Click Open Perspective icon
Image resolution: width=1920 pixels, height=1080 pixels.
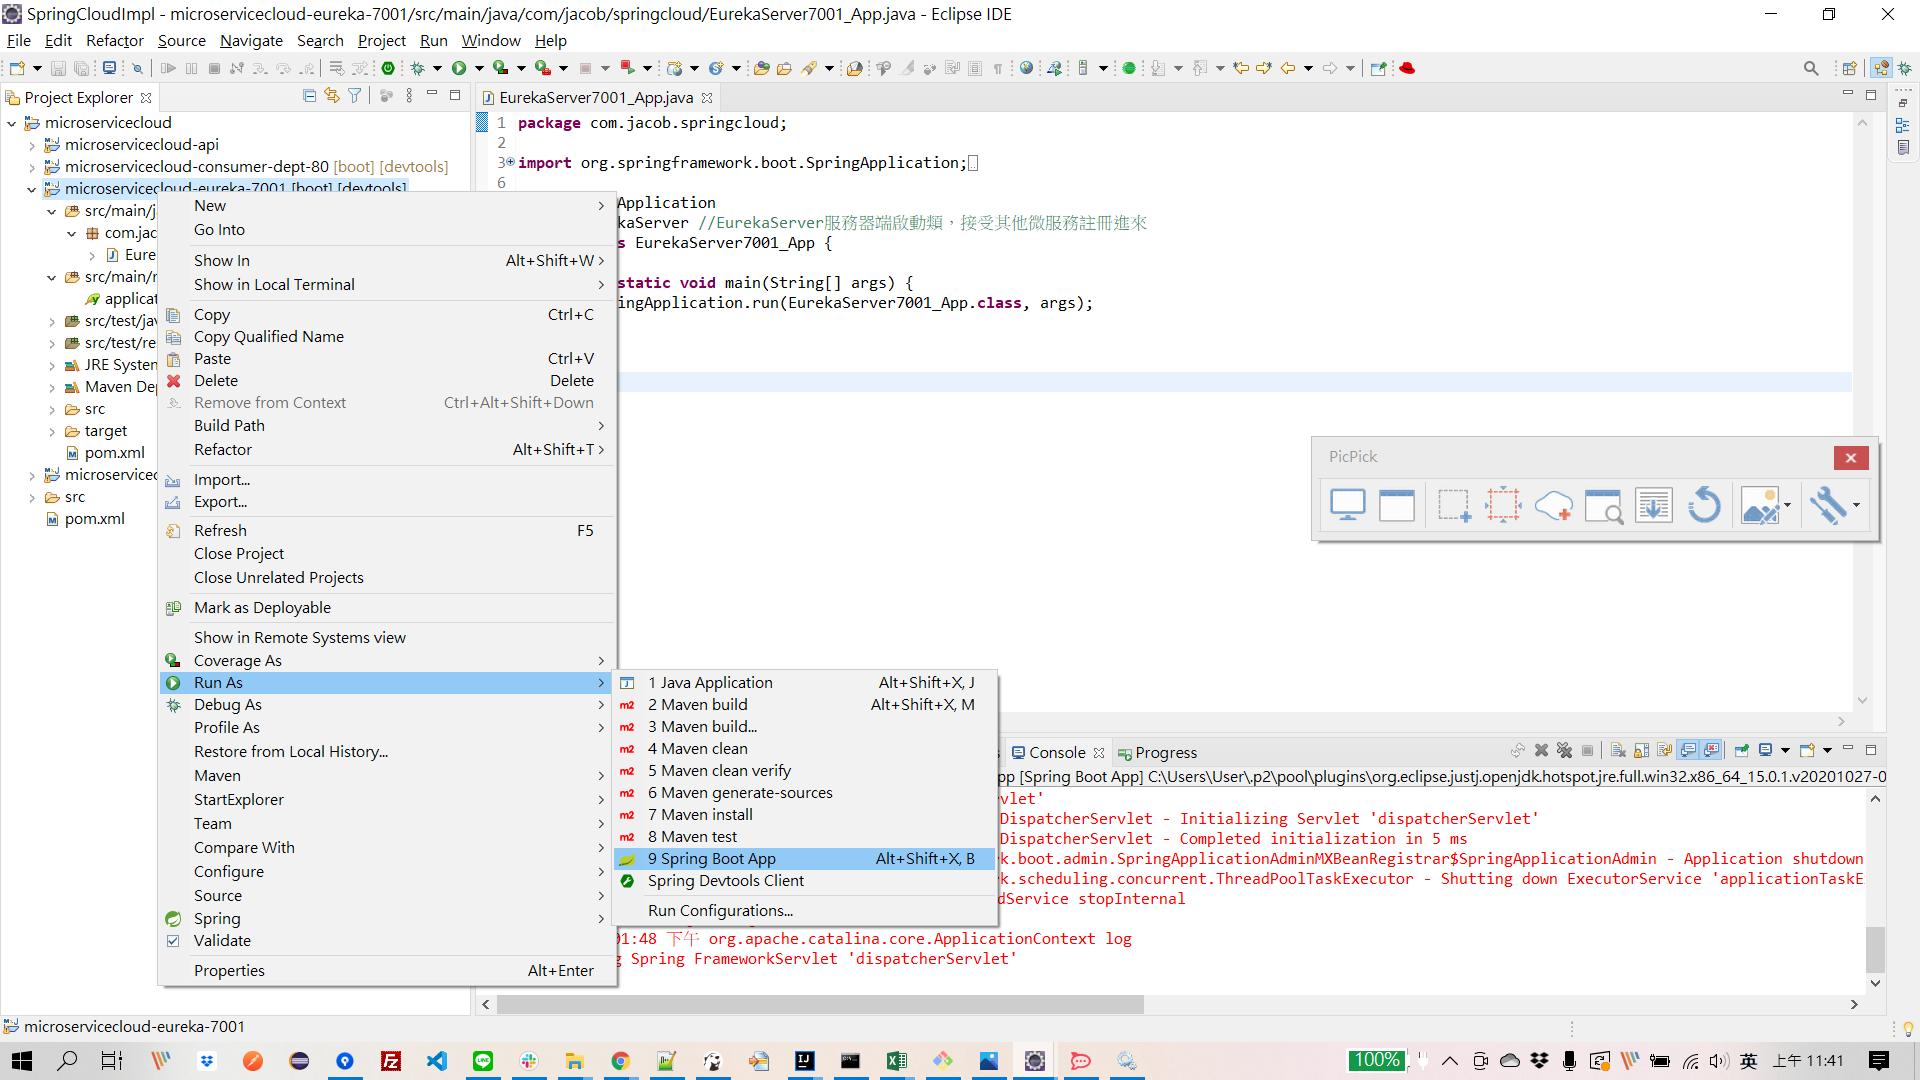pyautogui.click(x=1850, y=68)
